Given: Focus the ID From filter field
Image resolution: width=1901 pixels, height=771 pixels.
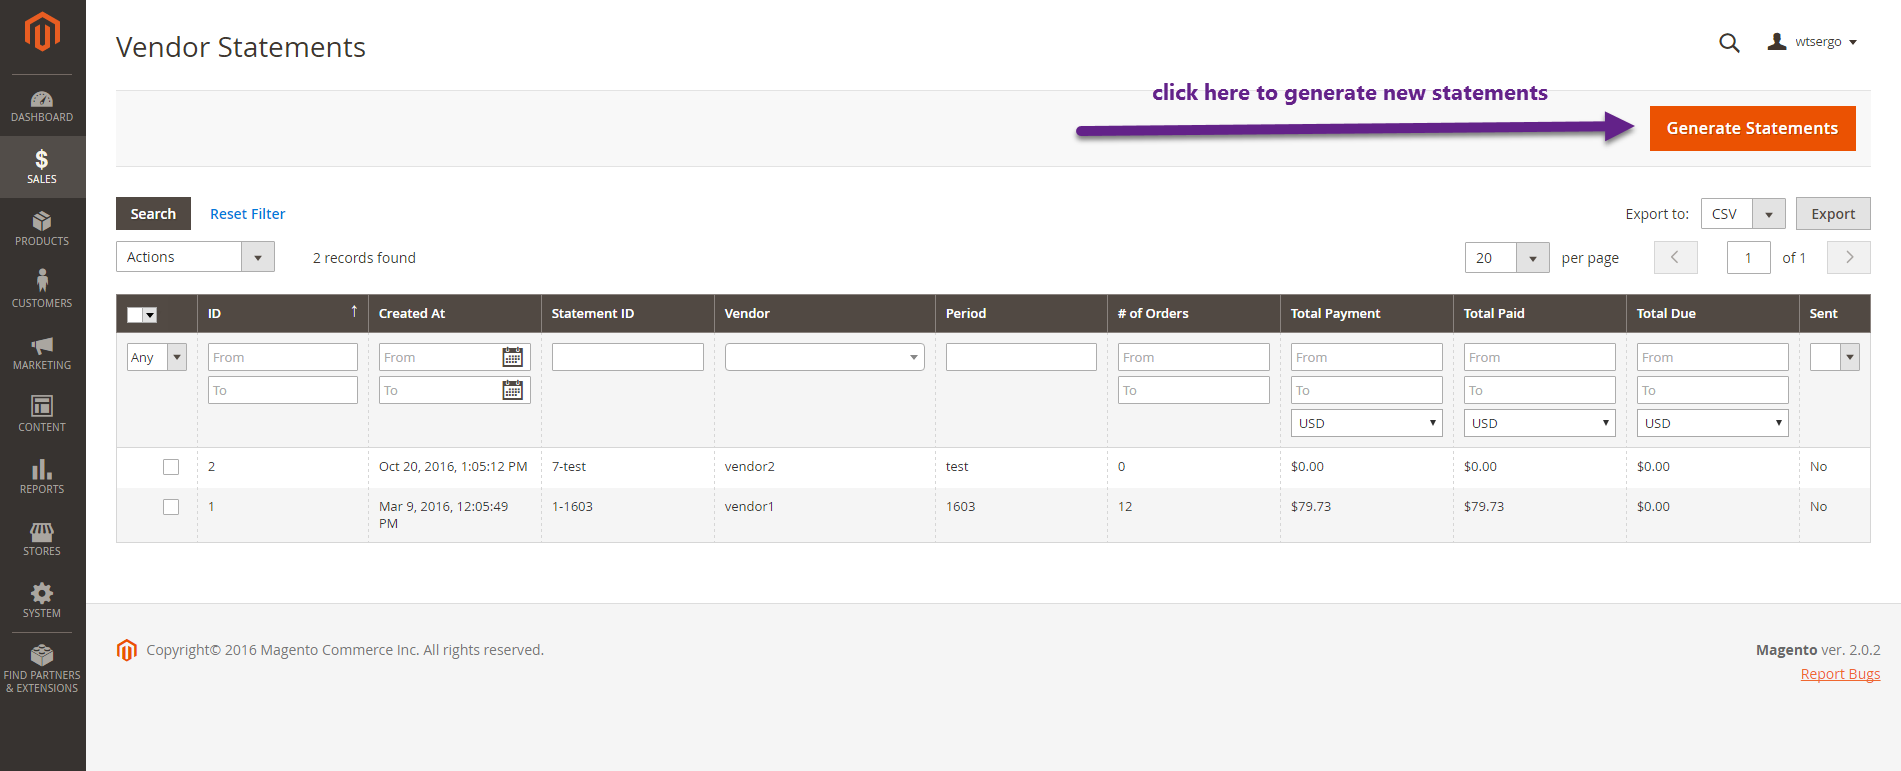Looking at the screenshot, I should coord(283,357).
